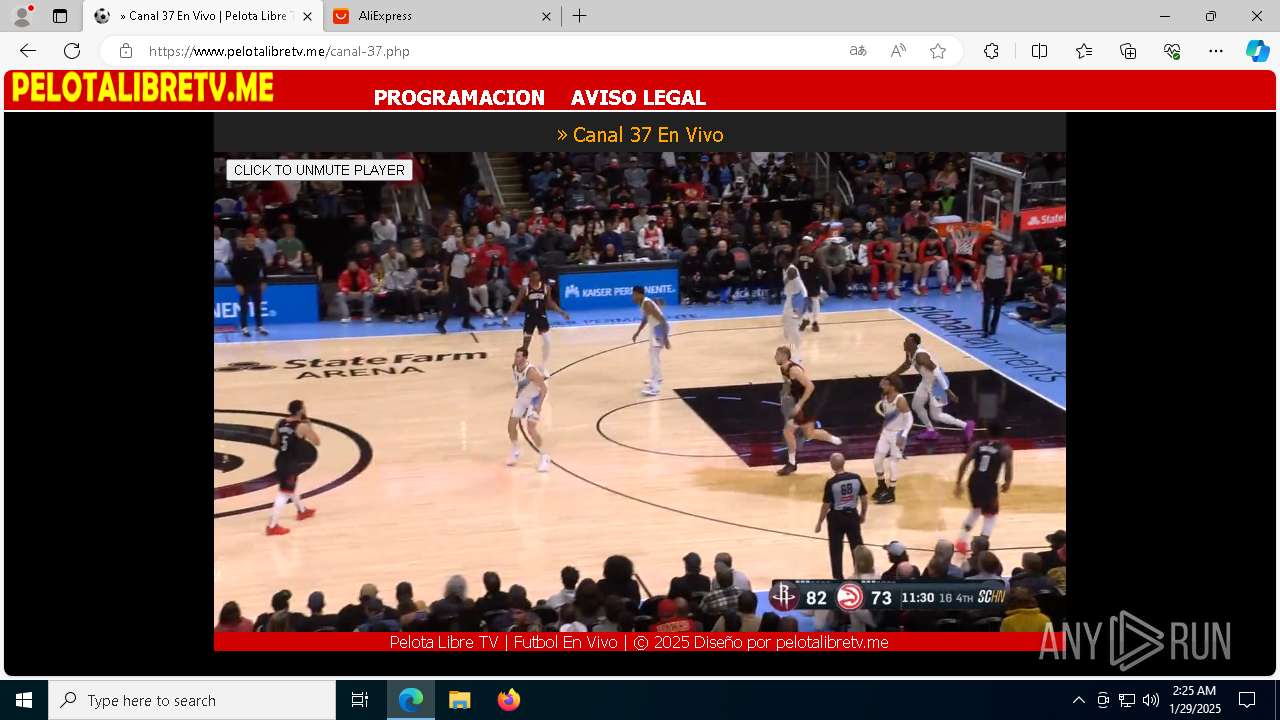Click the Canal 37 En Vivo heading
This screenshot has width=1280, height=720.
(640, 135)
